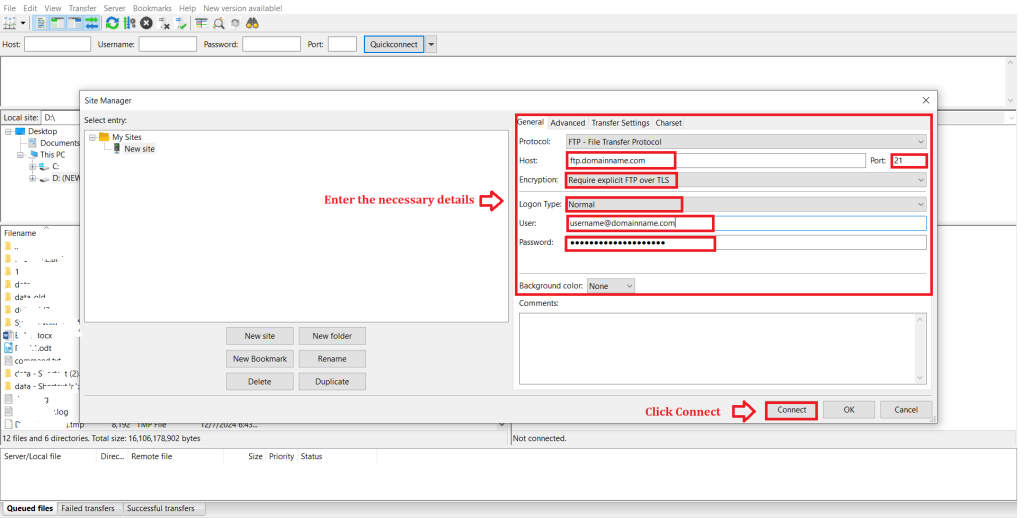Switch to the Failed transfers tab

88,508
